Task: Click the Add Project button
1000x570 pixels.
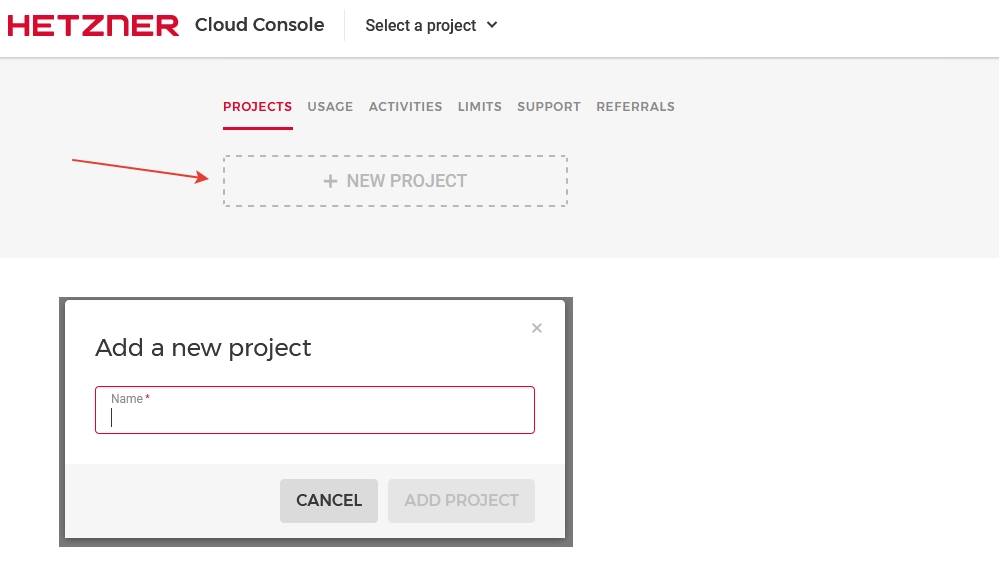Action: coord(461,500)
